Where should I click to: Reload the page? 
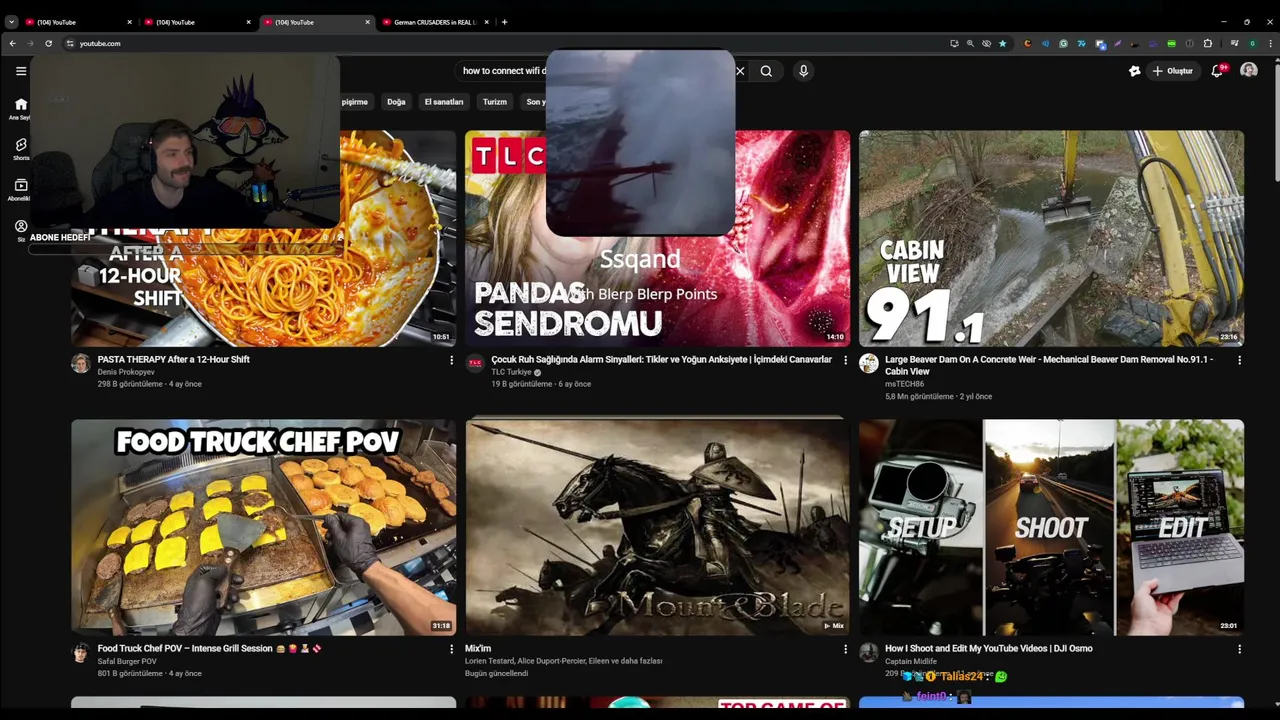click(x=48, y=43)
